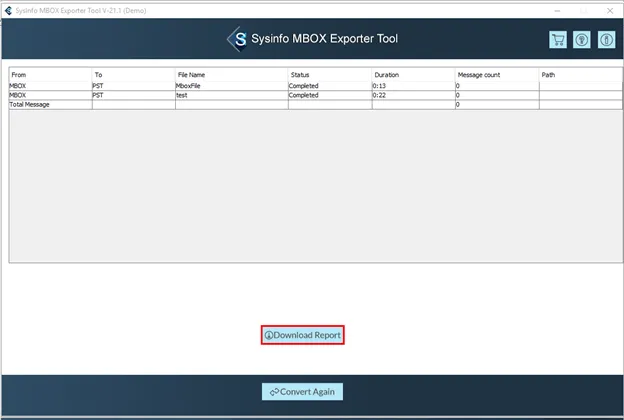This screenshot has height=420, width=624.
Task: Click the PST cell in test row
Action: pos(134,95)
